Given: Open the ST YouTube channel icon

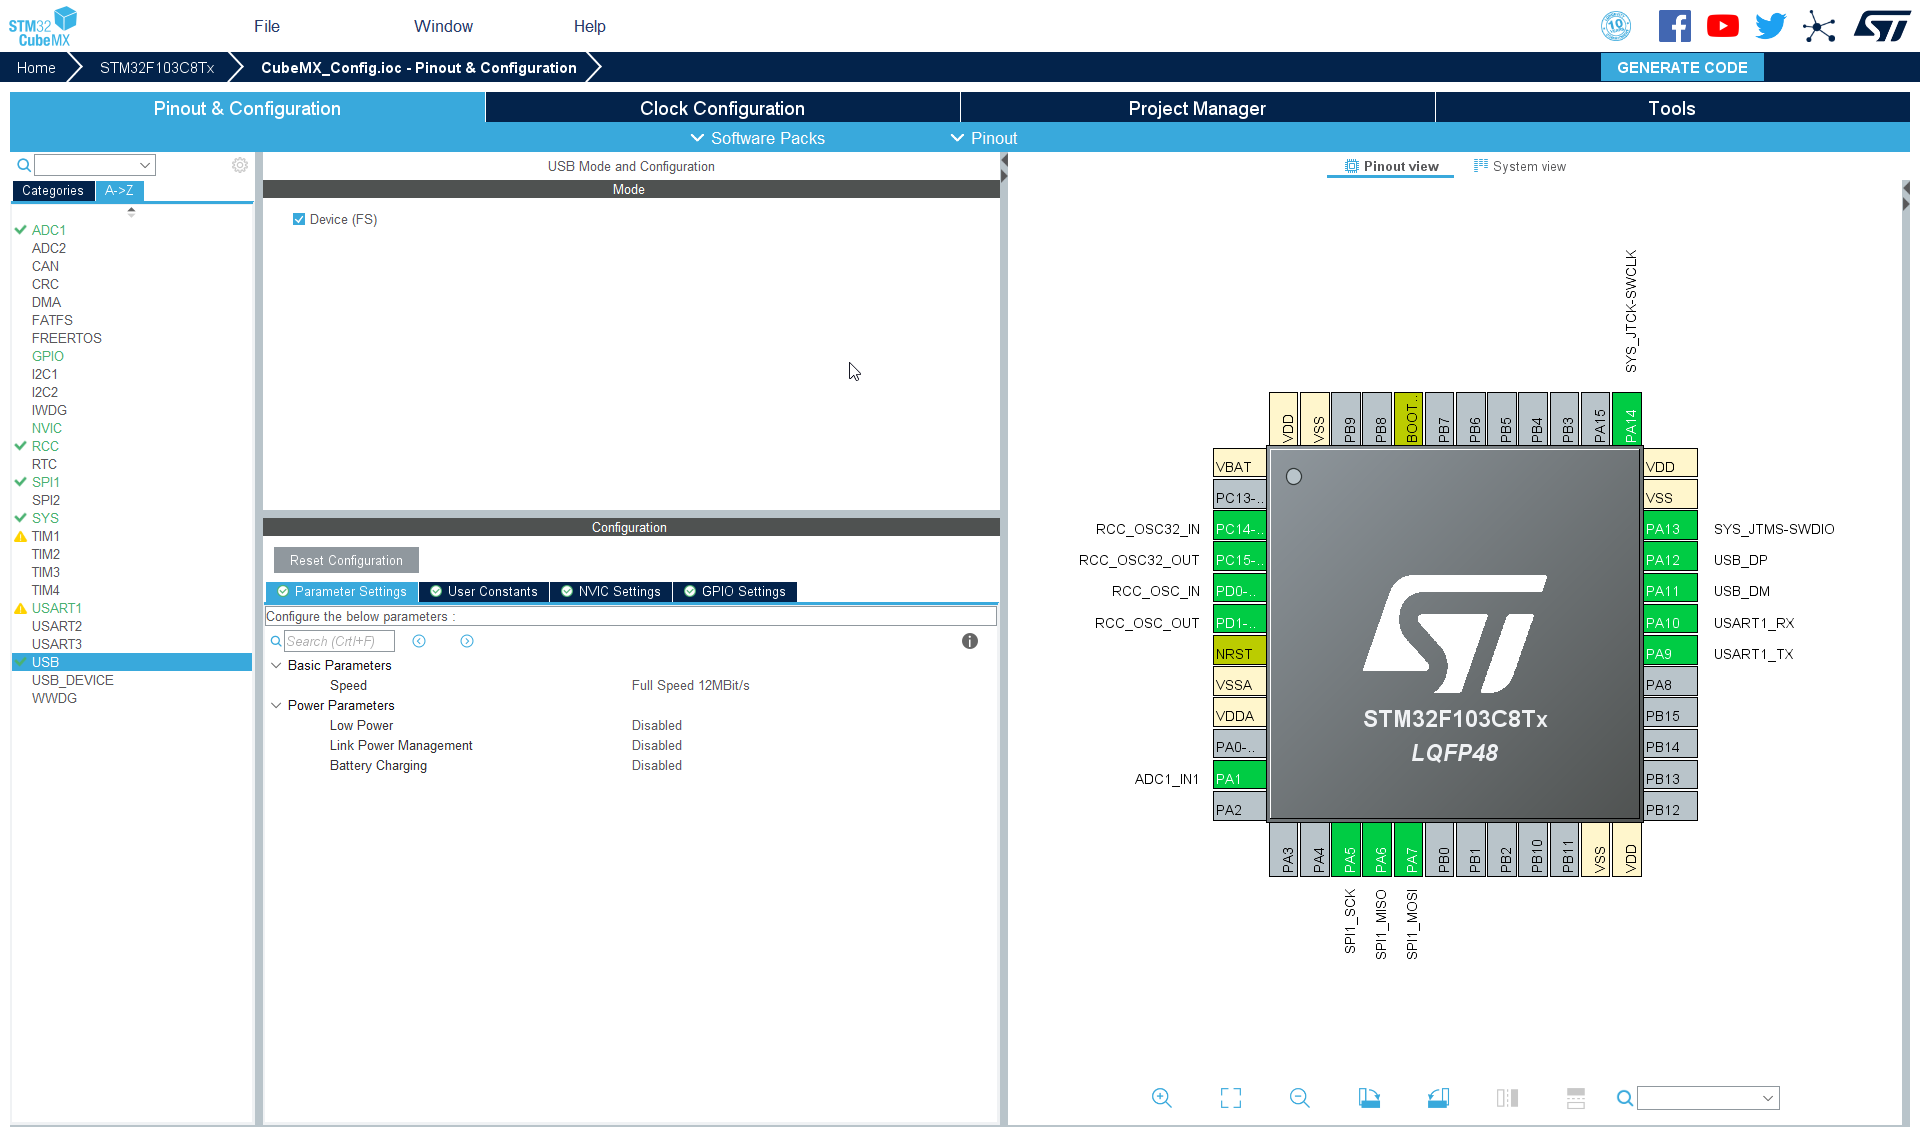Looking at the screenshot, I should (1722, 26).
